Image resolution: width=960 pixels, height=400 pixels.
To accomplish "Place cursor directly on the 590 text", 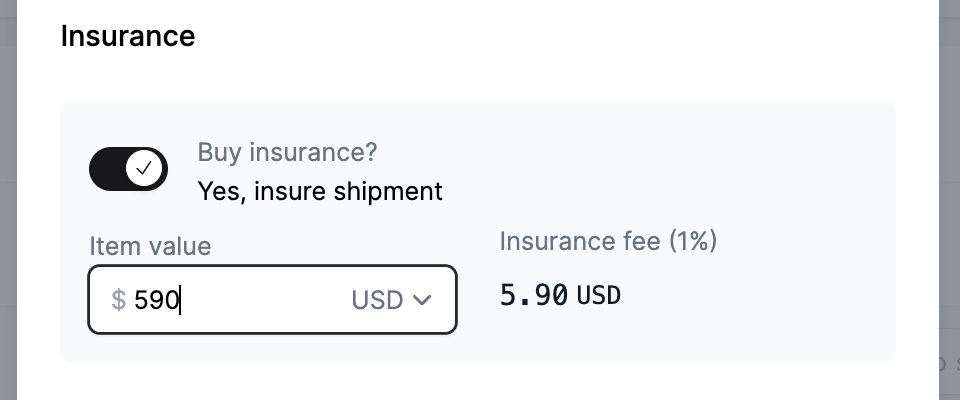I will pos(156,300).
